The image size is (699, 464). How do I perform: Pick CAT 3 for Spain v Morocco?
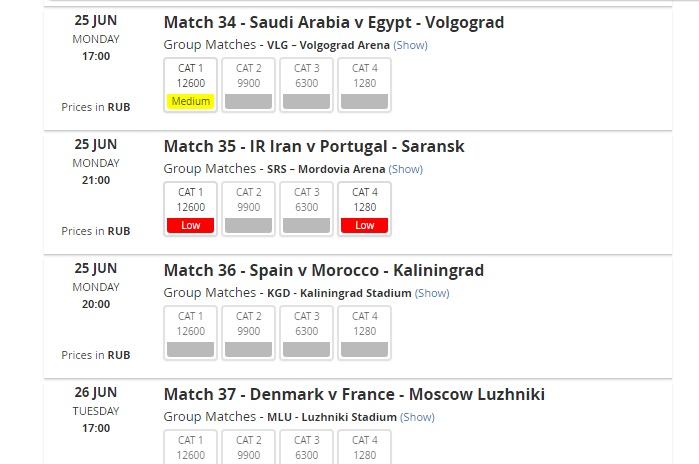click(x=306, y=332)
